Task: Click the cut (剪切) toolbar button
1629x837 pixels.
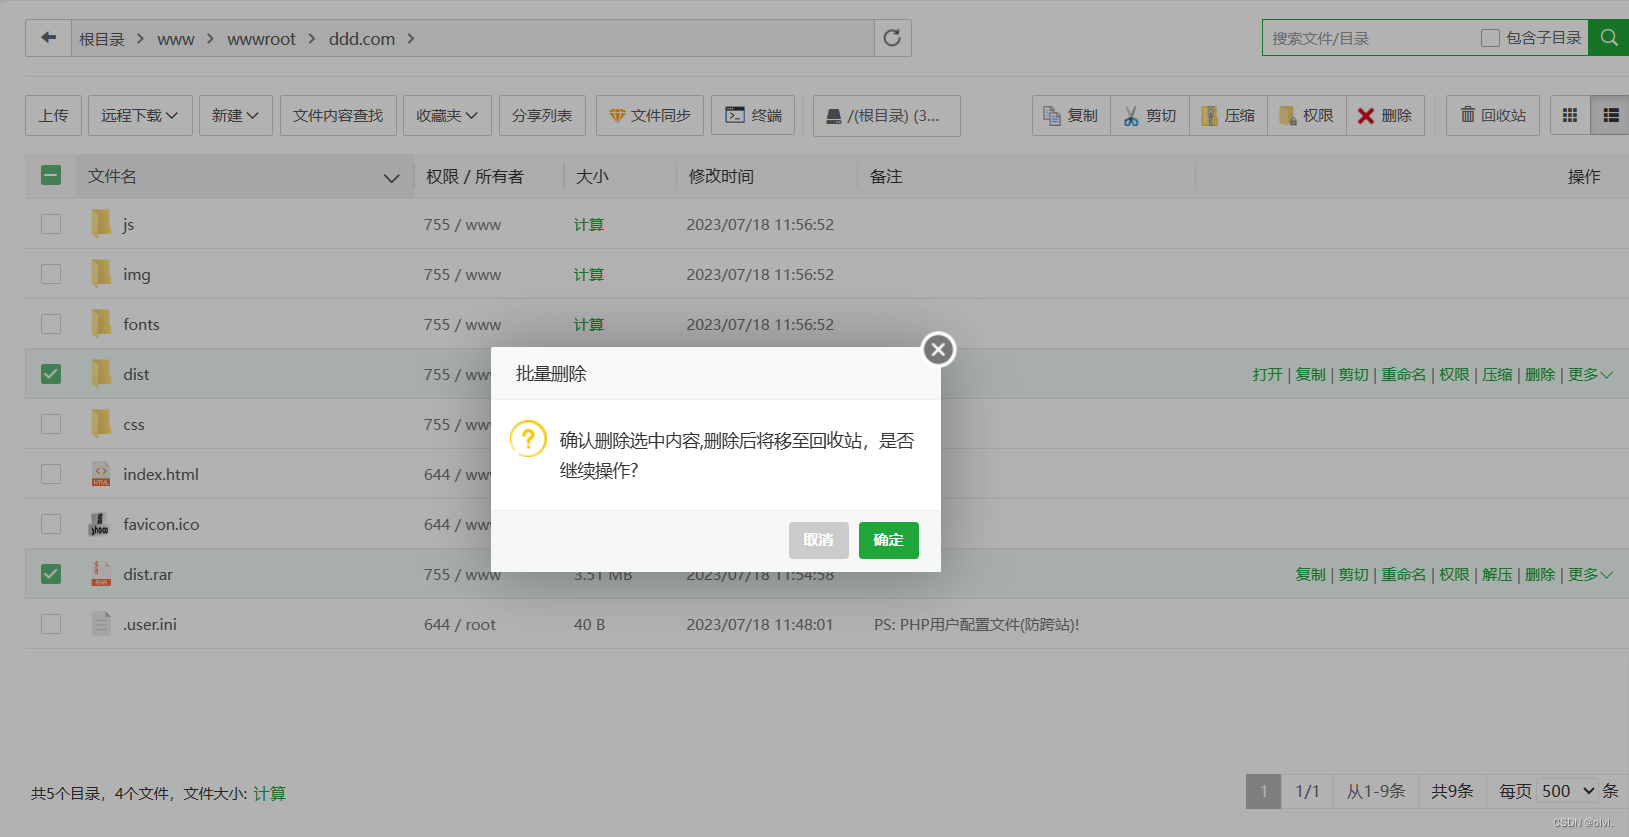Action: point(1150,116)
